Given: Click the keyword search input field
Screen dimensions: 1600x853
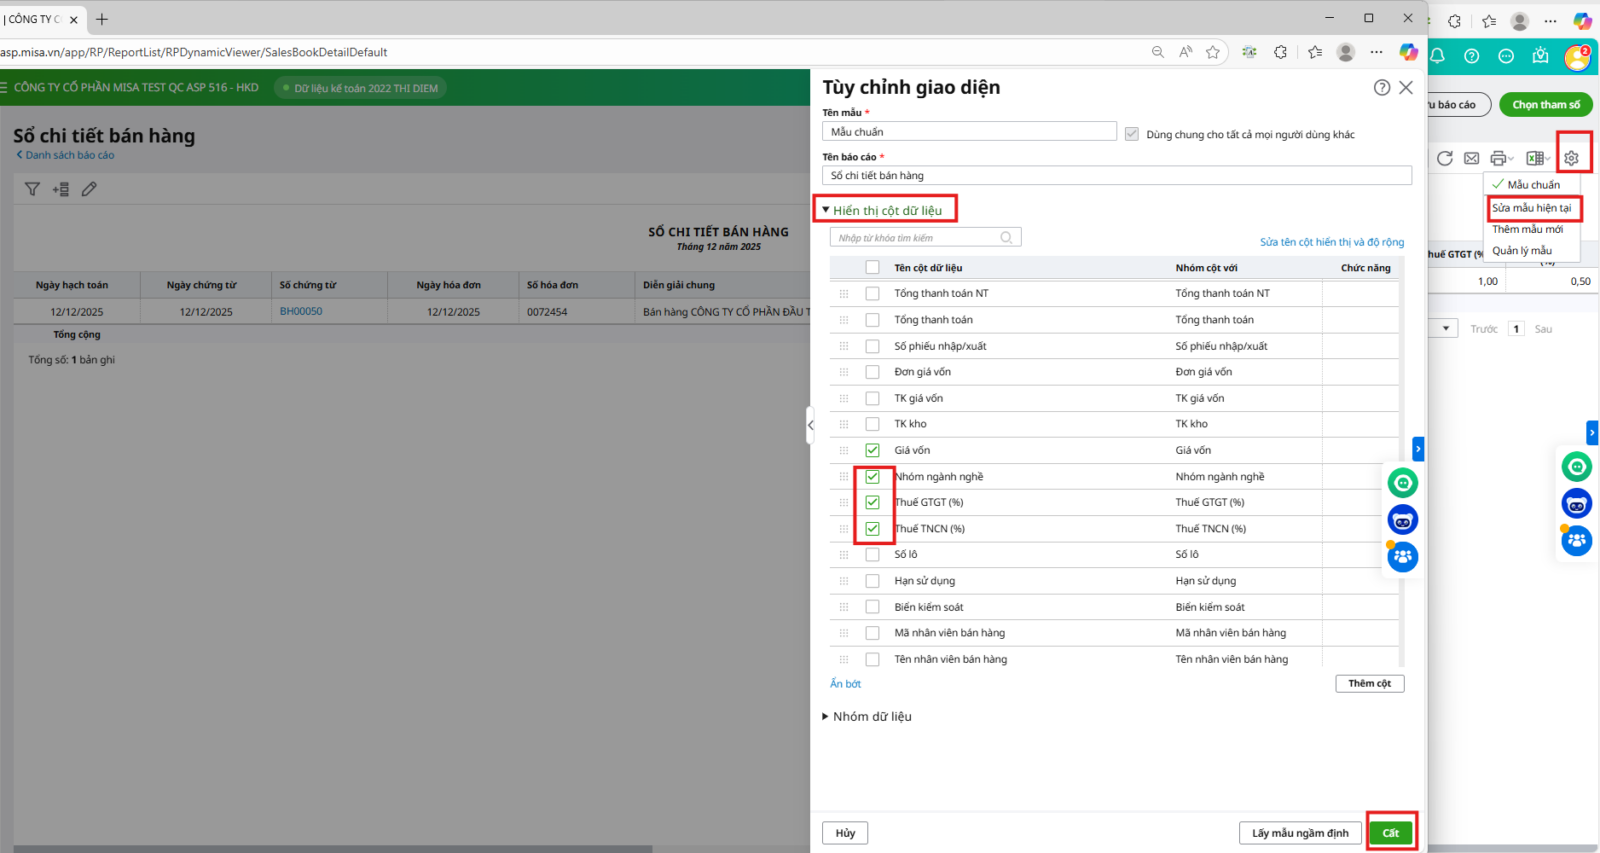Looking at the screenshot, I should [x=915, y=238].
